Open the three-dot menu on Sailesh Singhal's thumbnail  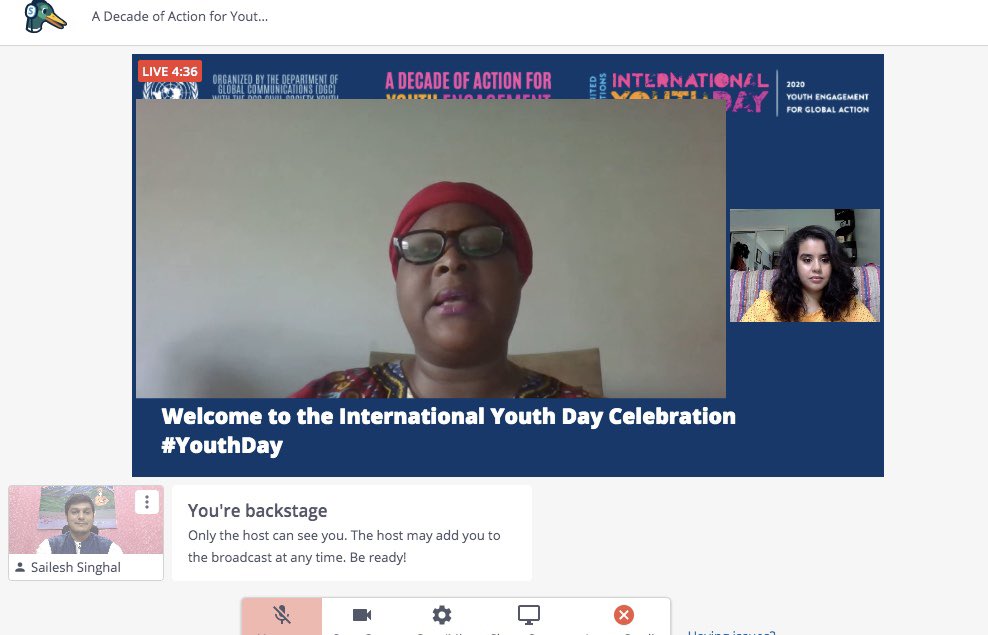tap(147, 502)
